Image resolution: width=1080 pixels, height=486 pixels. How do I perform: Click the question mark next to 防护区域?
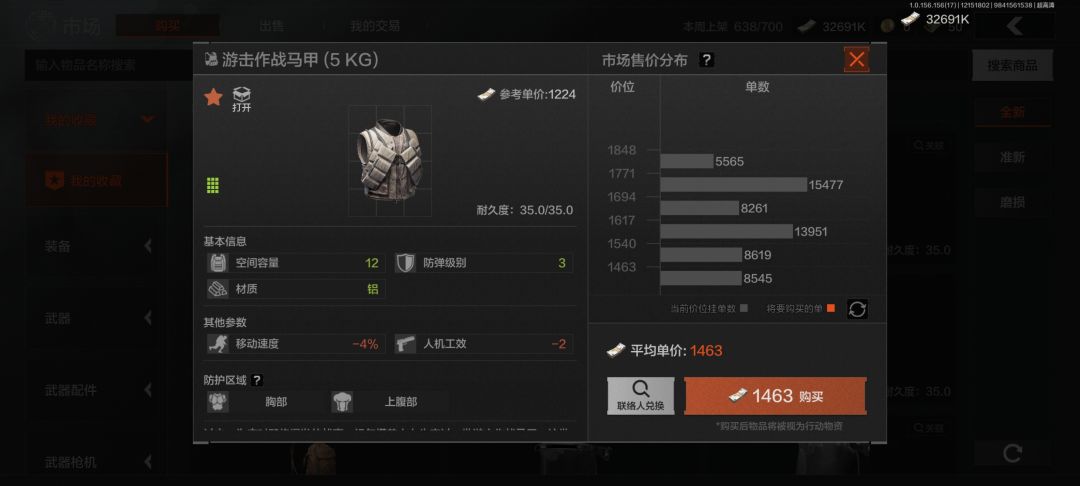click(257, 380)
